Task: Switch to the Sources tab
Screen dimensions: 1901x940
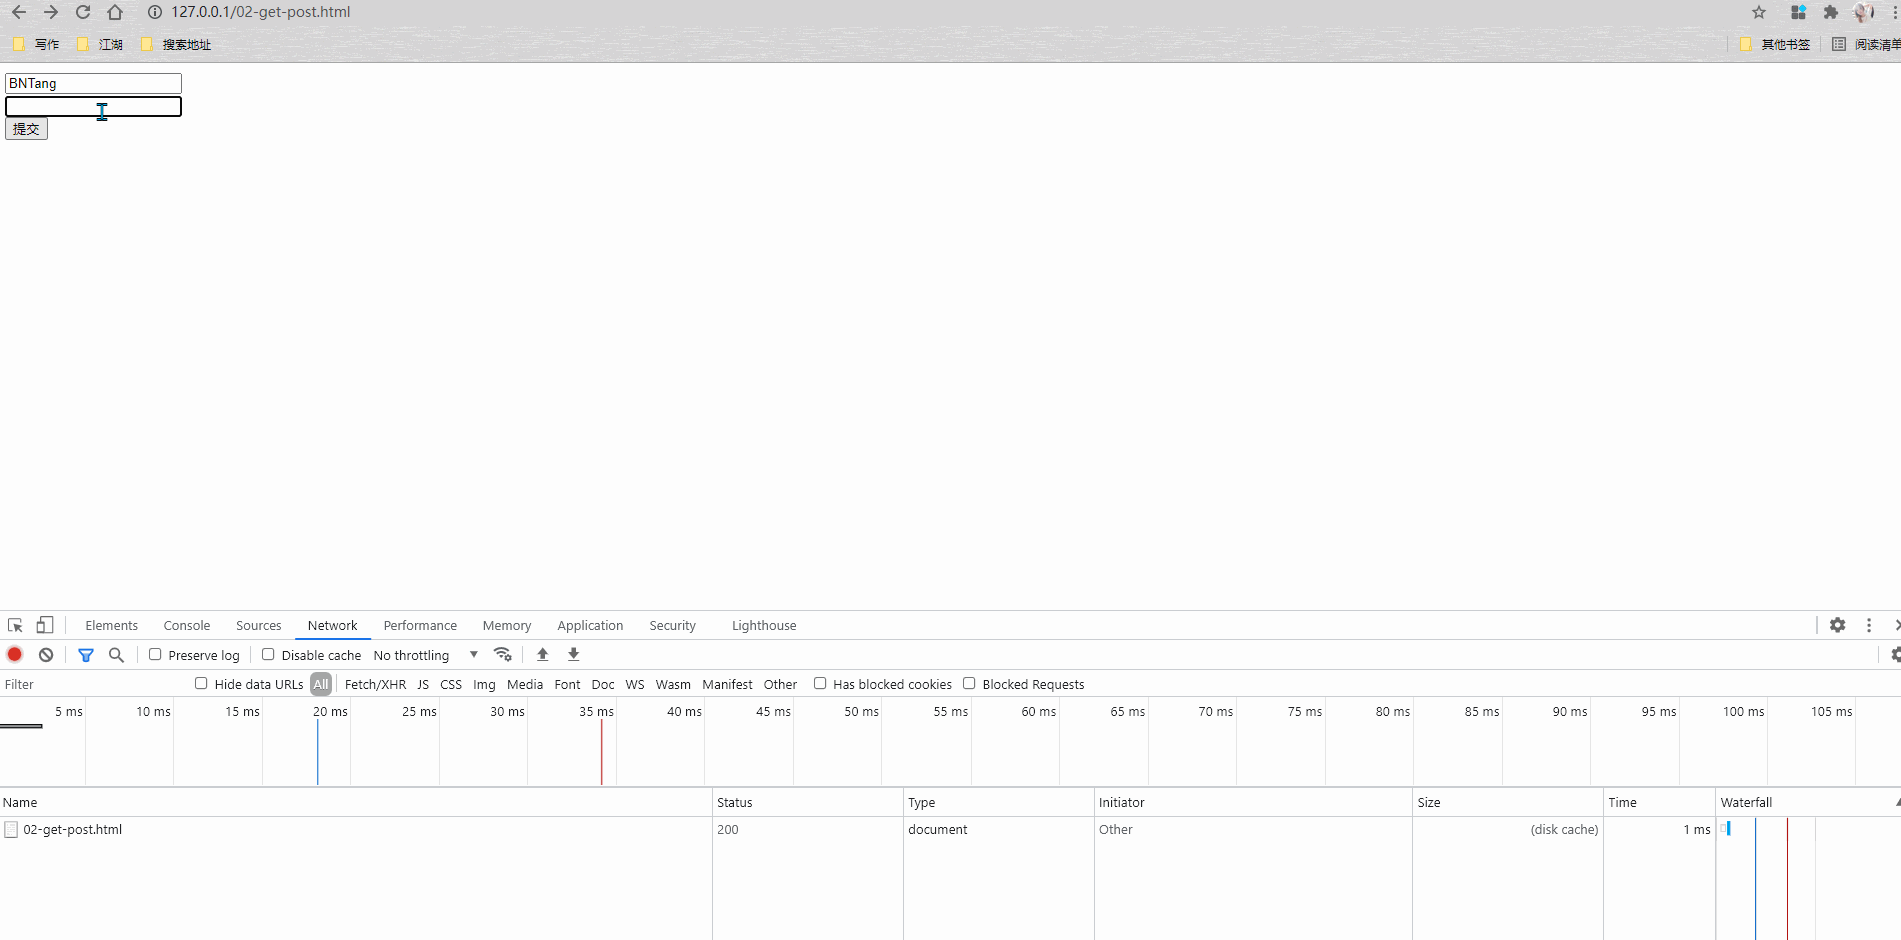Action: pyautogui.click(x=259, y=625)
